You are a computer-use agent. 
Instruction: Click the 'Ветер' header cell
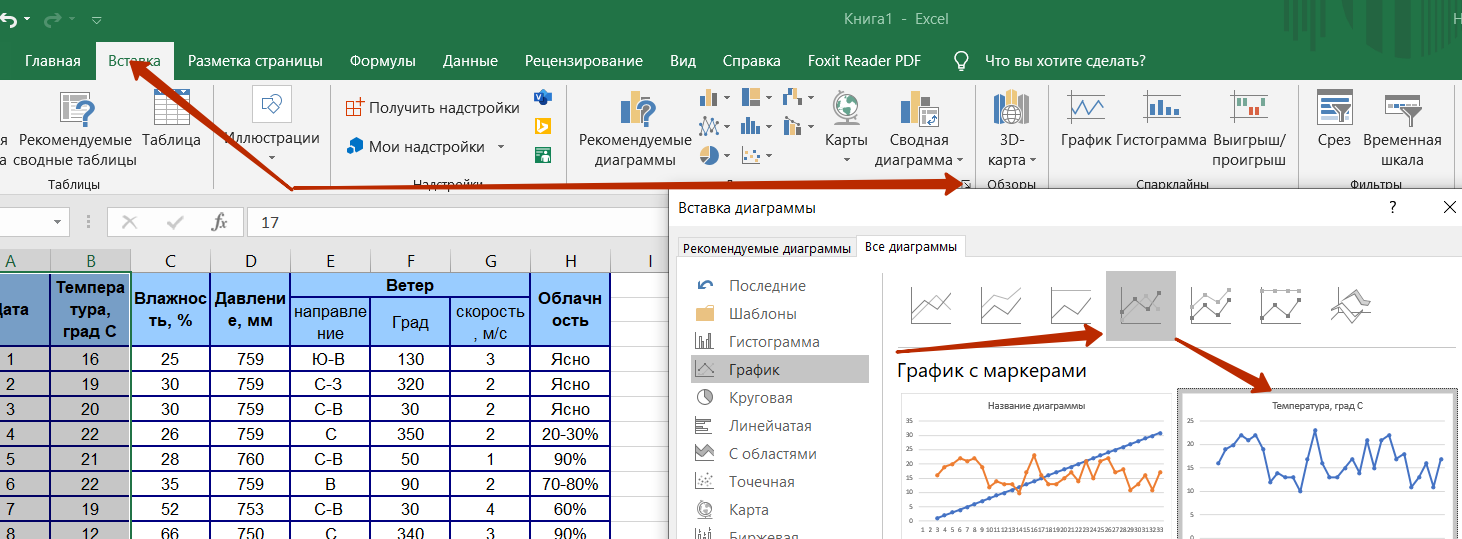pos(410,285)
